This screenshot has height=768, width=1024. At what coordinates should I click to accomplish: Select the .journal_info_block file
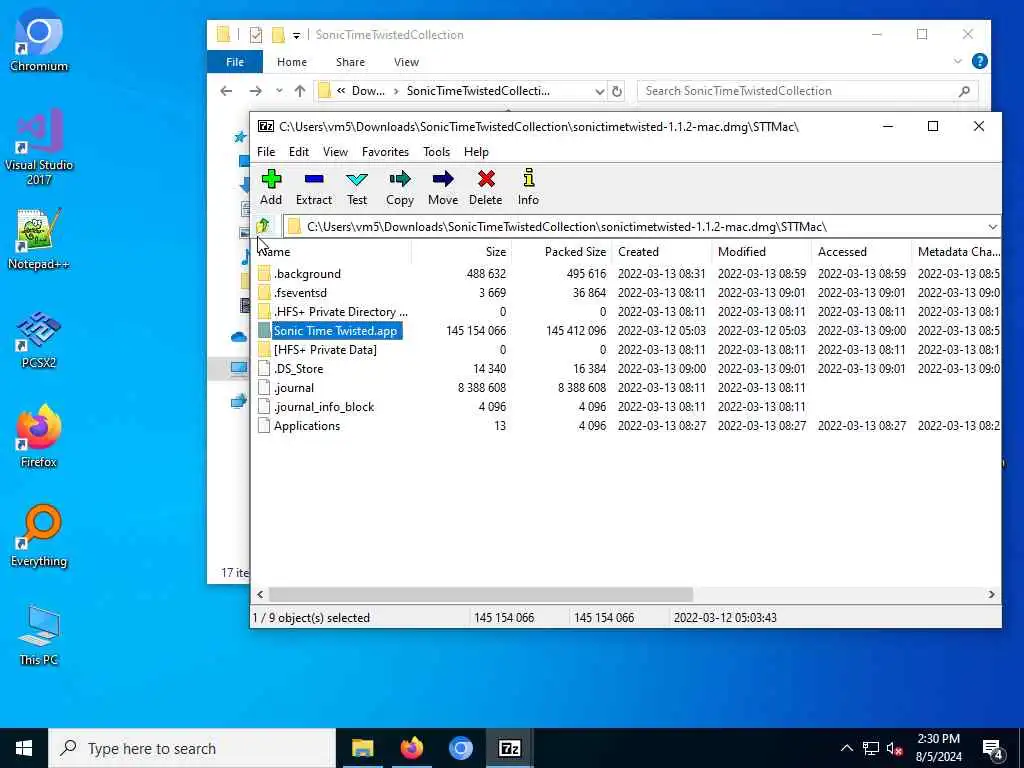323,406
